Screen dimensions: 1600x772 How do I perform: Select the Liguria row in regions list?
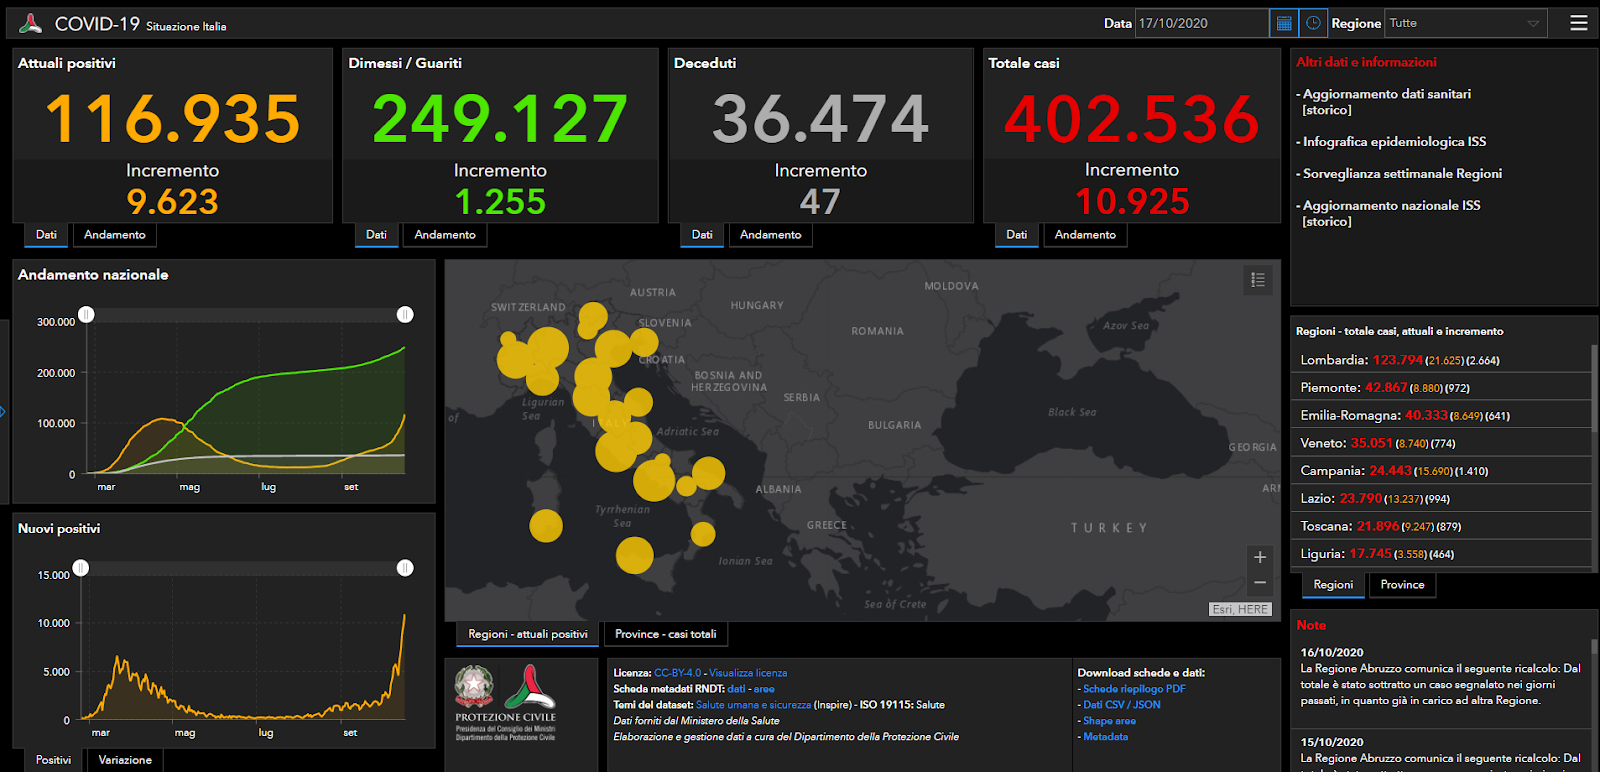coord(1441,553)
